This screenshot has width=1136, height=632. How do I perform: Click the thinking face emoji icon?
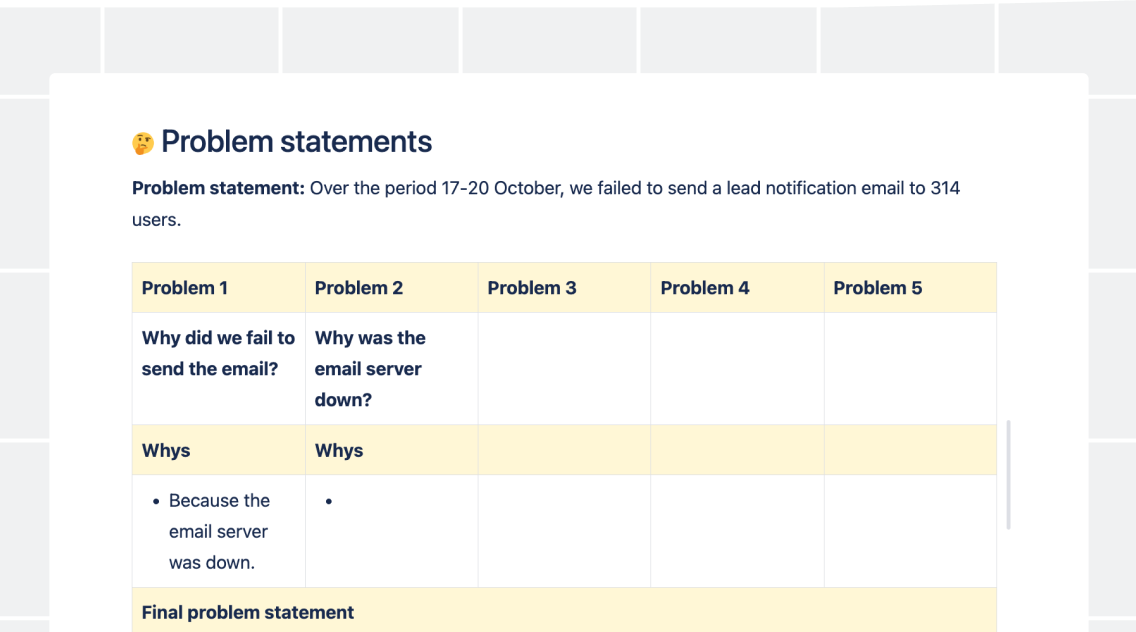click(143, 143)
